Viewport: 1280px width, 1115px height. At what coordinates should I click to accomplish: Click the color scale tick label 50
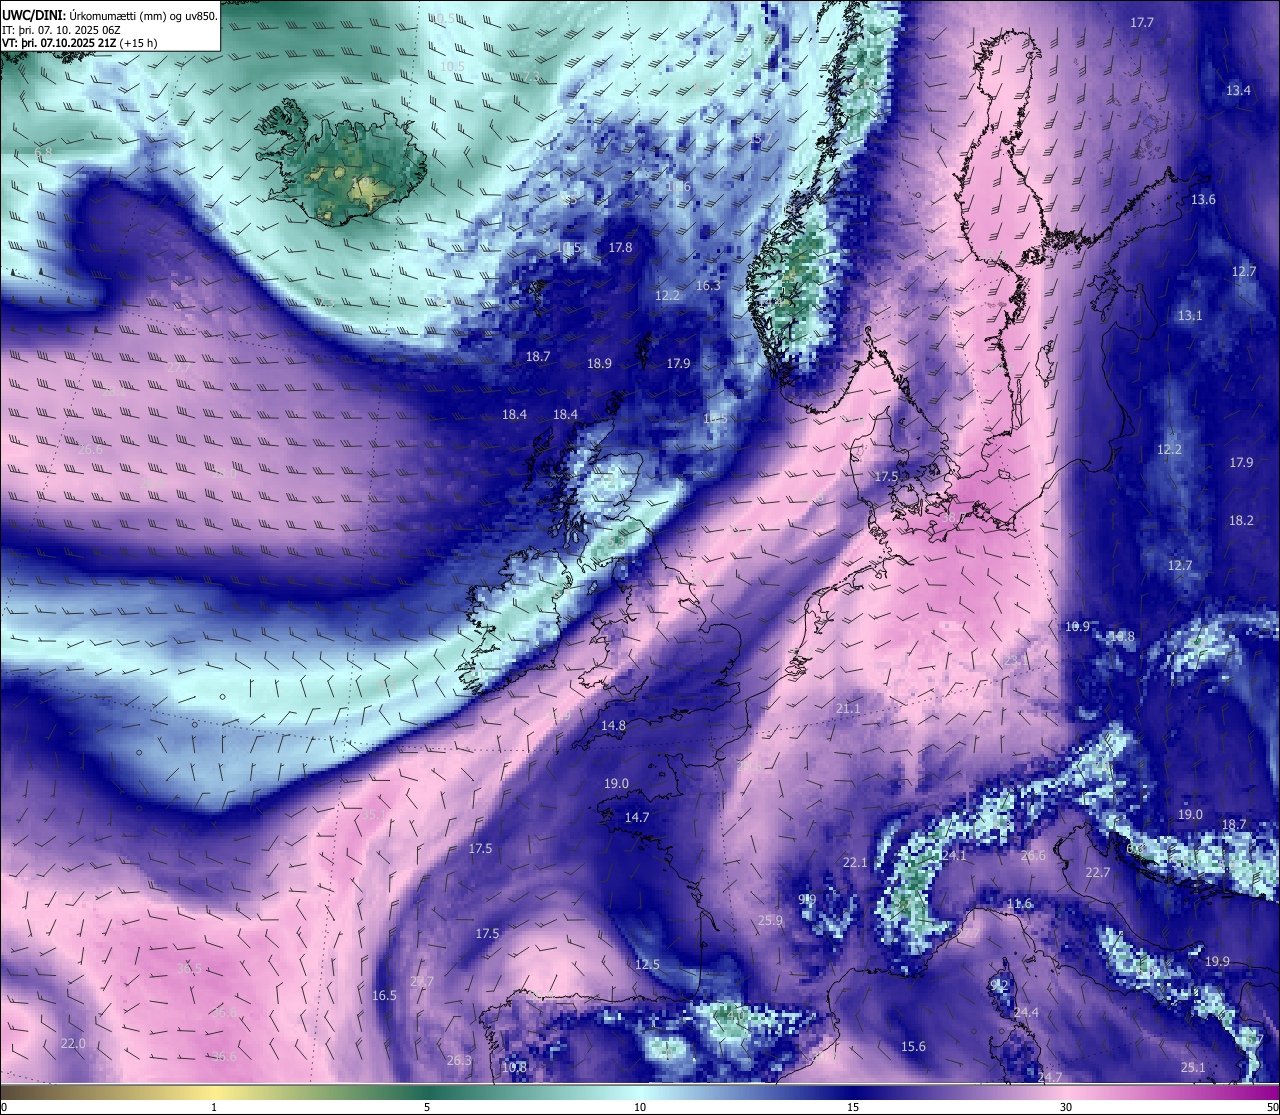pos(1272,1107)
